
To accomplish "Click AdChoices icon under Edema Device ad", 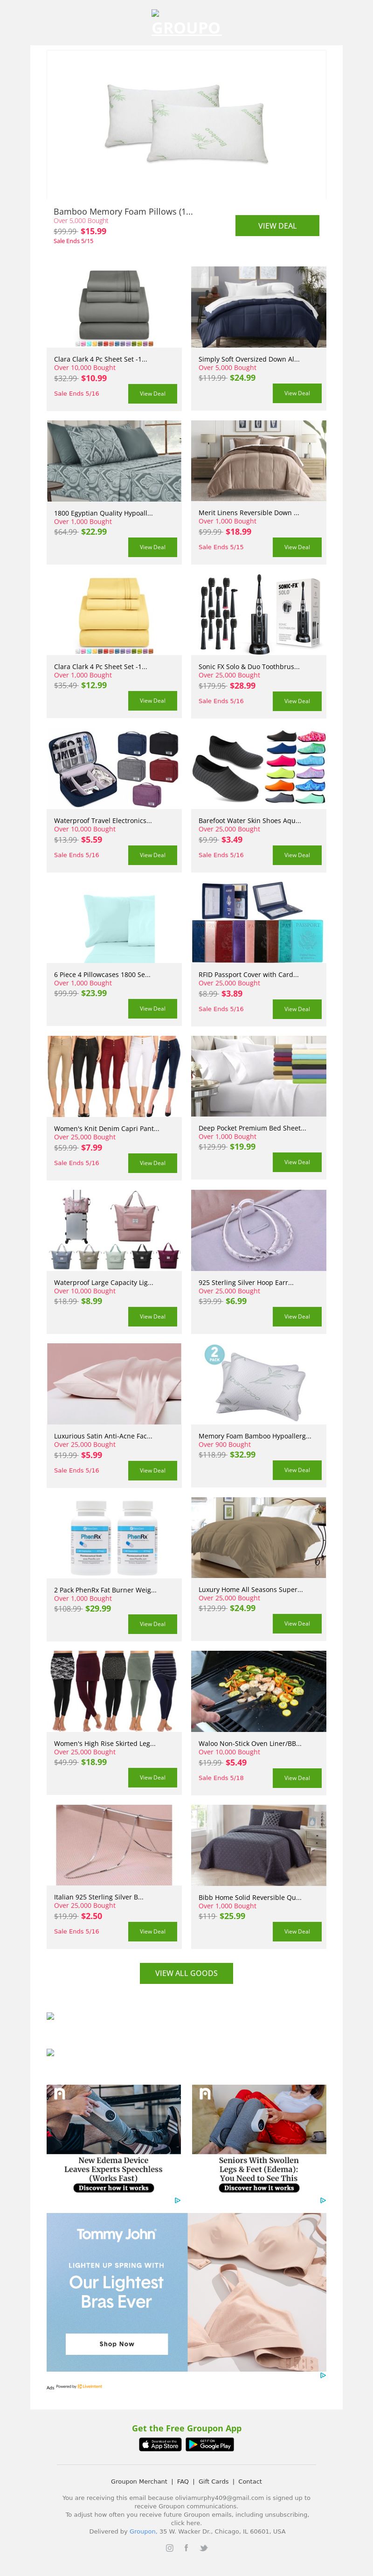I will [177, 2200].
